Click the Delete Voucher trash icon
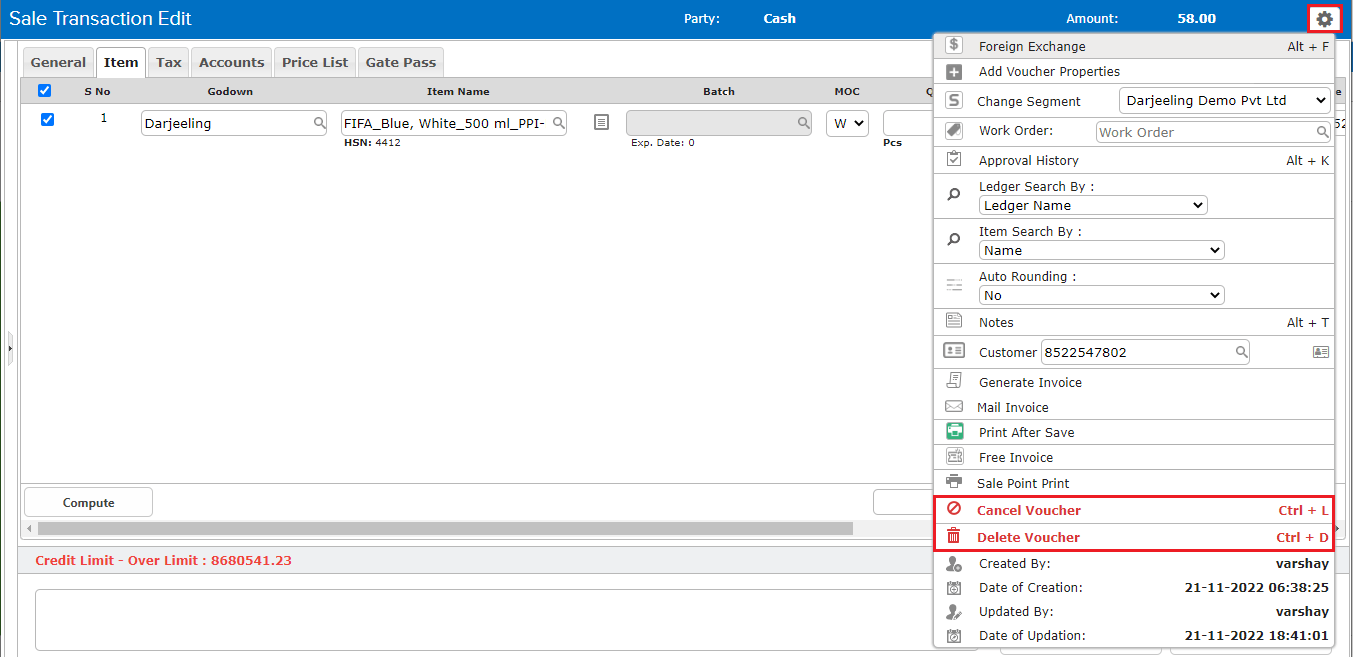The height and width of the screenshot is (657, 1353). 954,536
